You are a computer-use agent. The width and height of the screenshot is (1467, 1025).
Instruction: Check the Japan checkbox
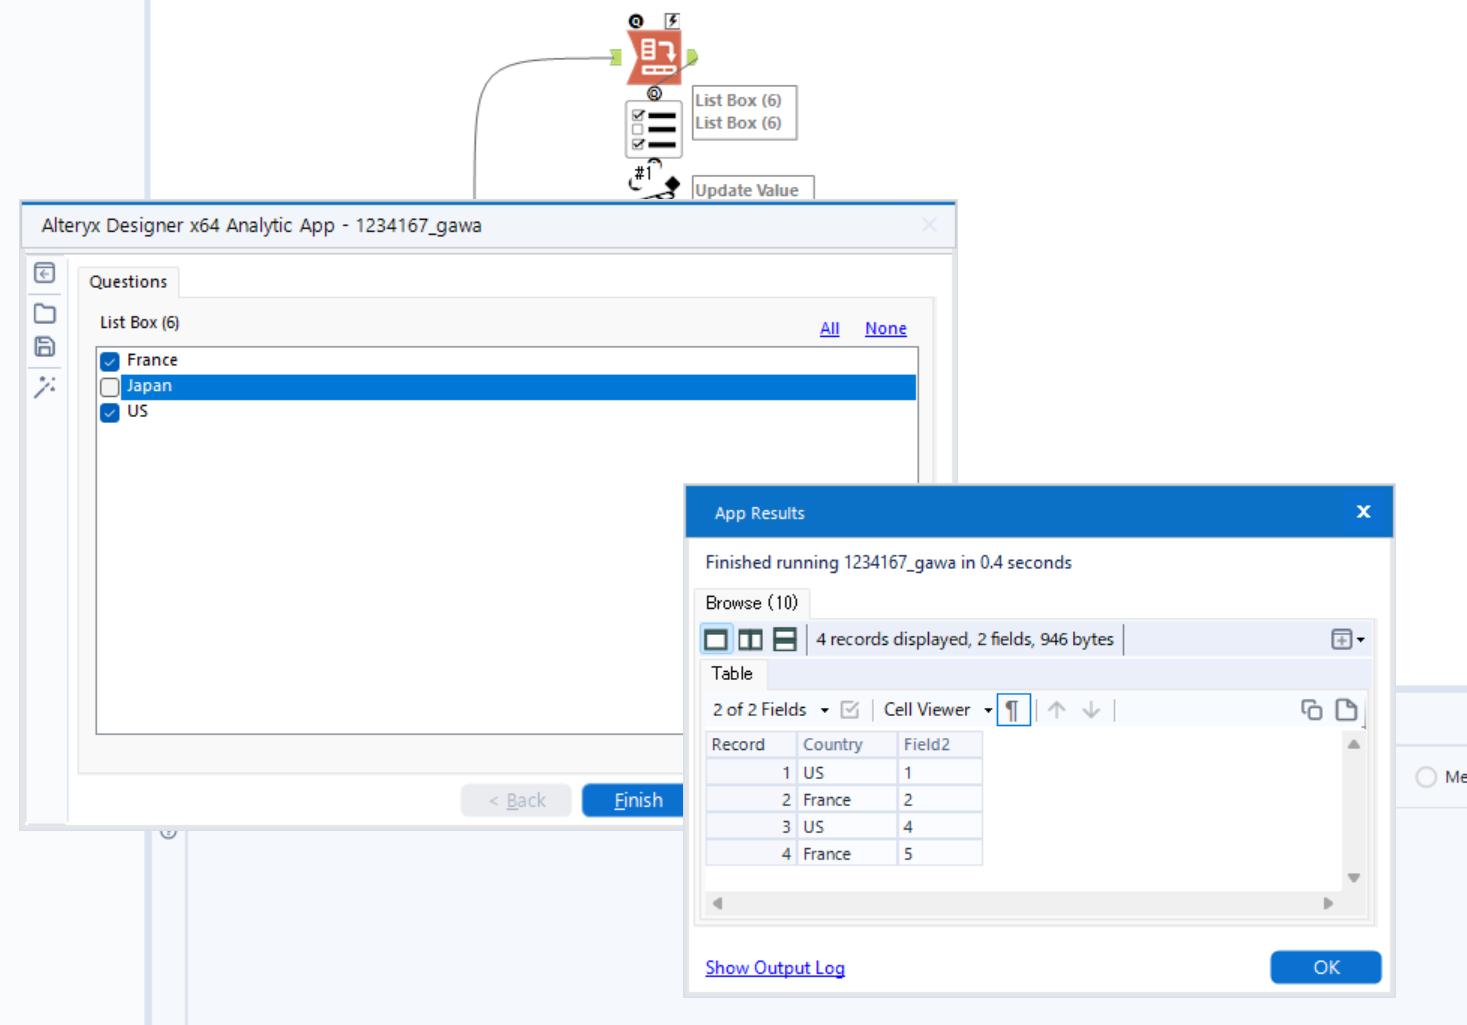109,386
